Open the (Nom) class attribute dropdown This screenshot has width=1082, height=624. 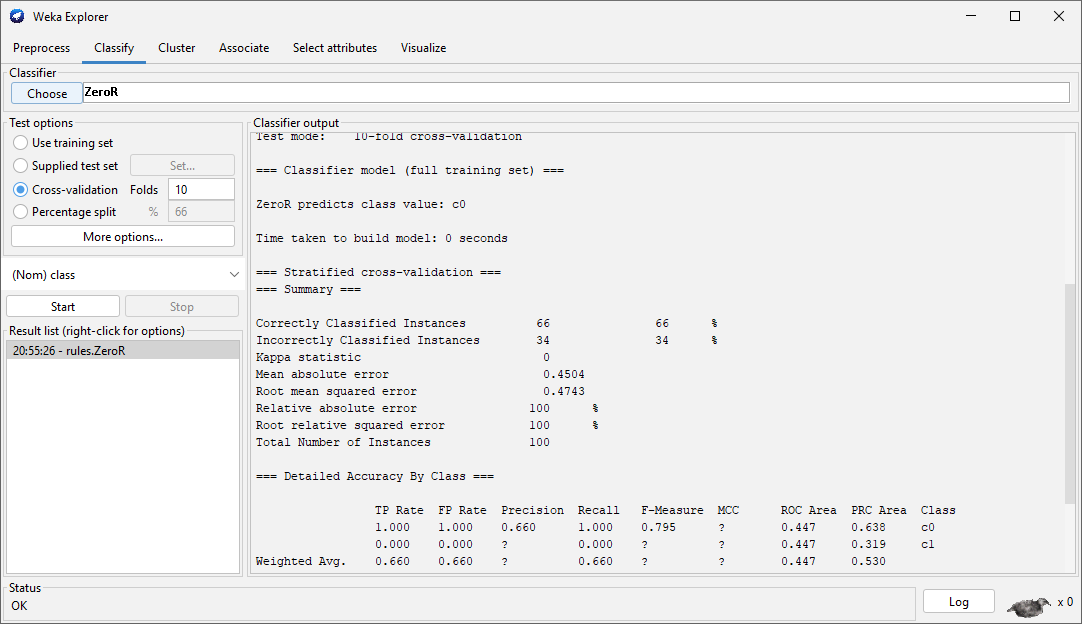pos(124,274)
